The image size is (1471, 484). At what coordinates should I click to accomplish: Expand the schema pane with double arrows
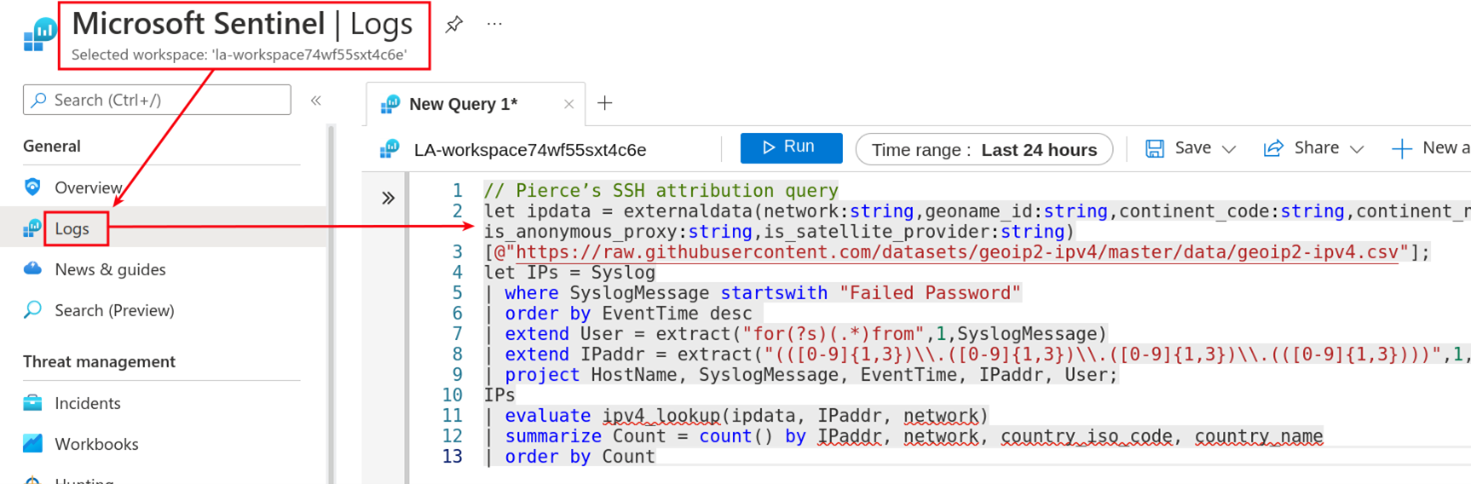tap(388, 198)
